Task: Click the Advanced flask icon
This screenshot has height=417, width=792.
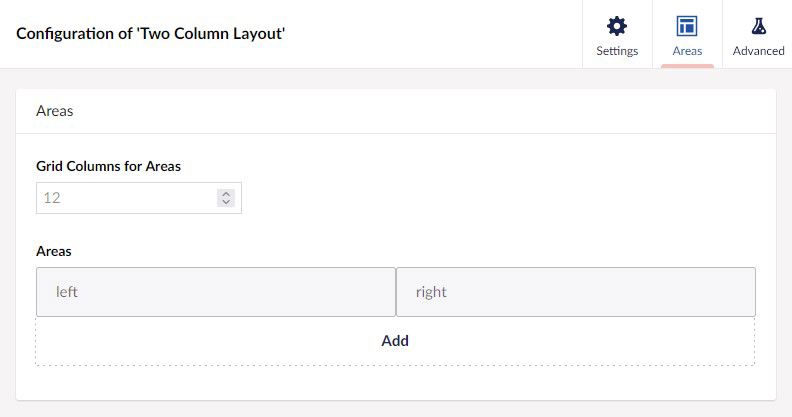Action: [758, 26]
